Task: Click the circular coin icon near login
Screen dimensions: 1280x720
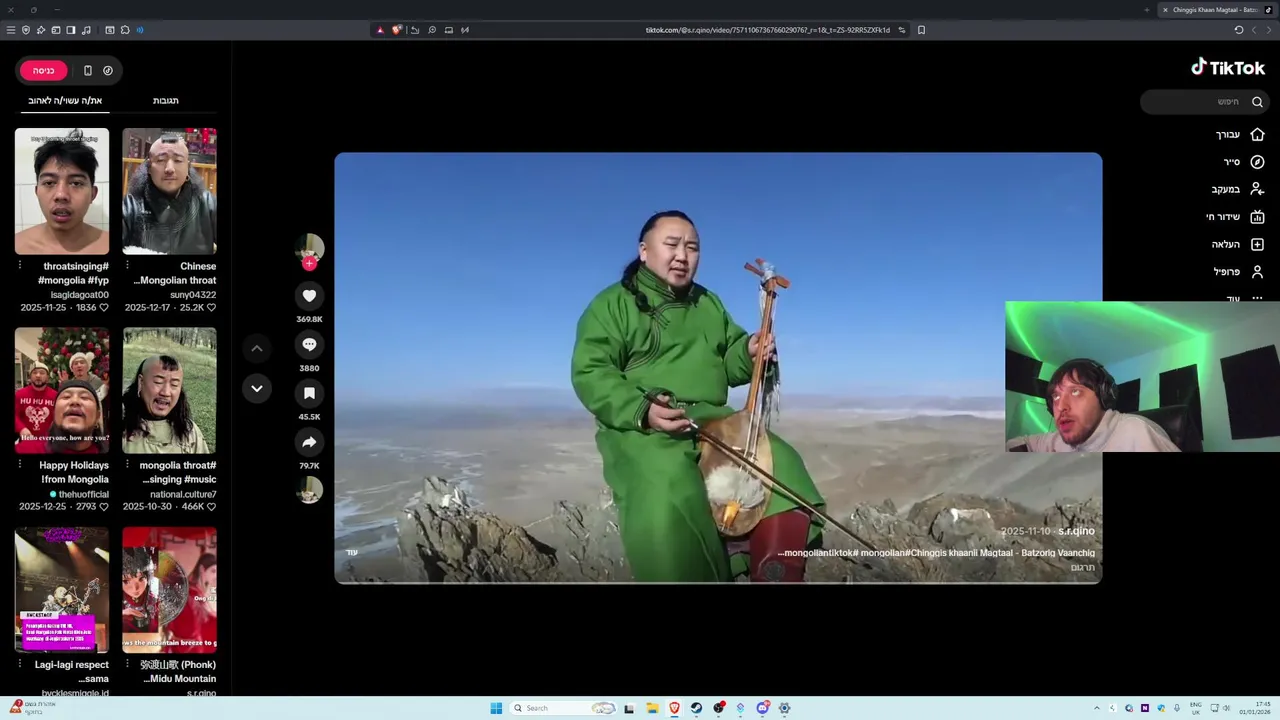Action: point(108,70)
